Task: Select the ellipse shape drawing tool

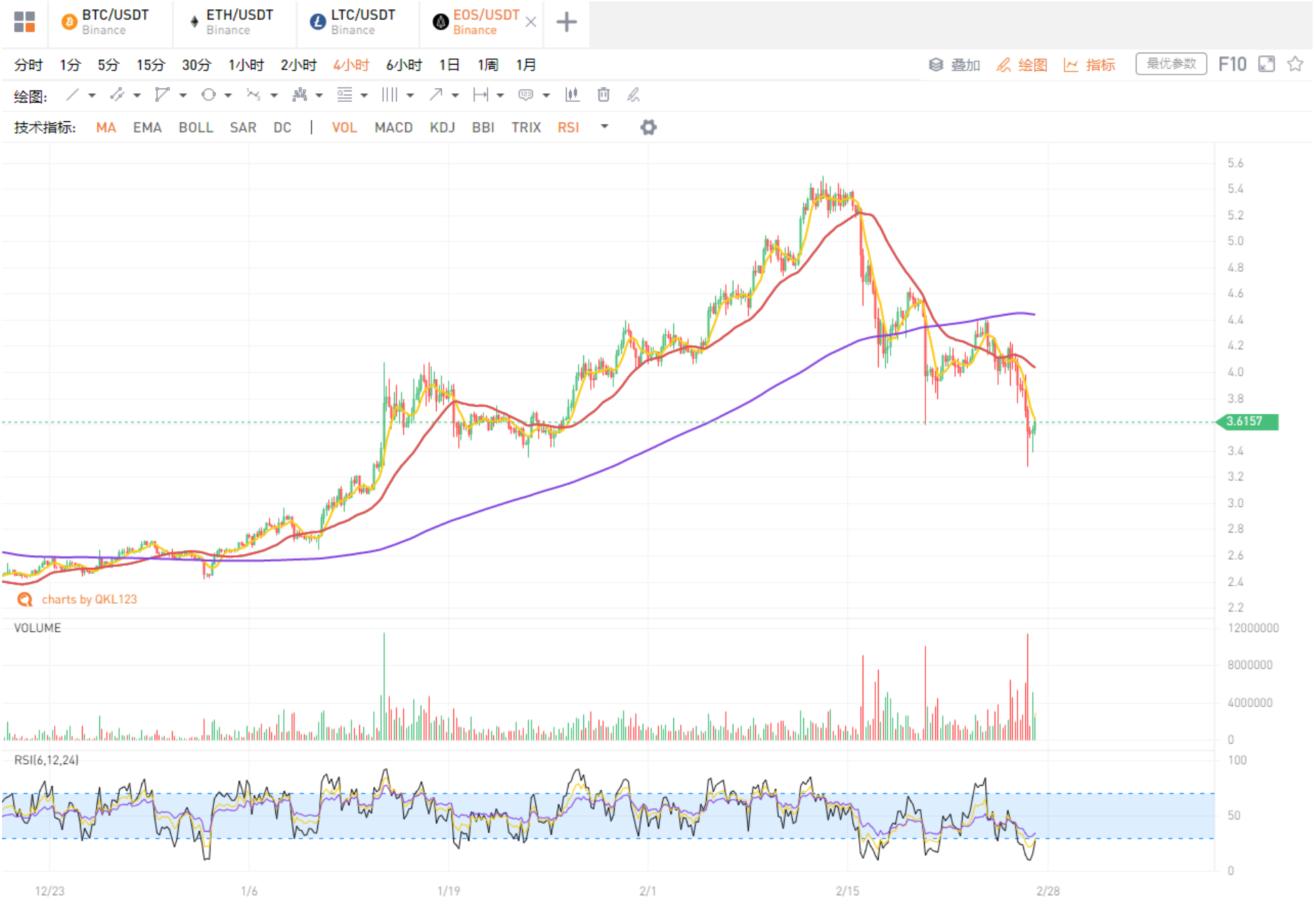Action: [x=208, y=95]
